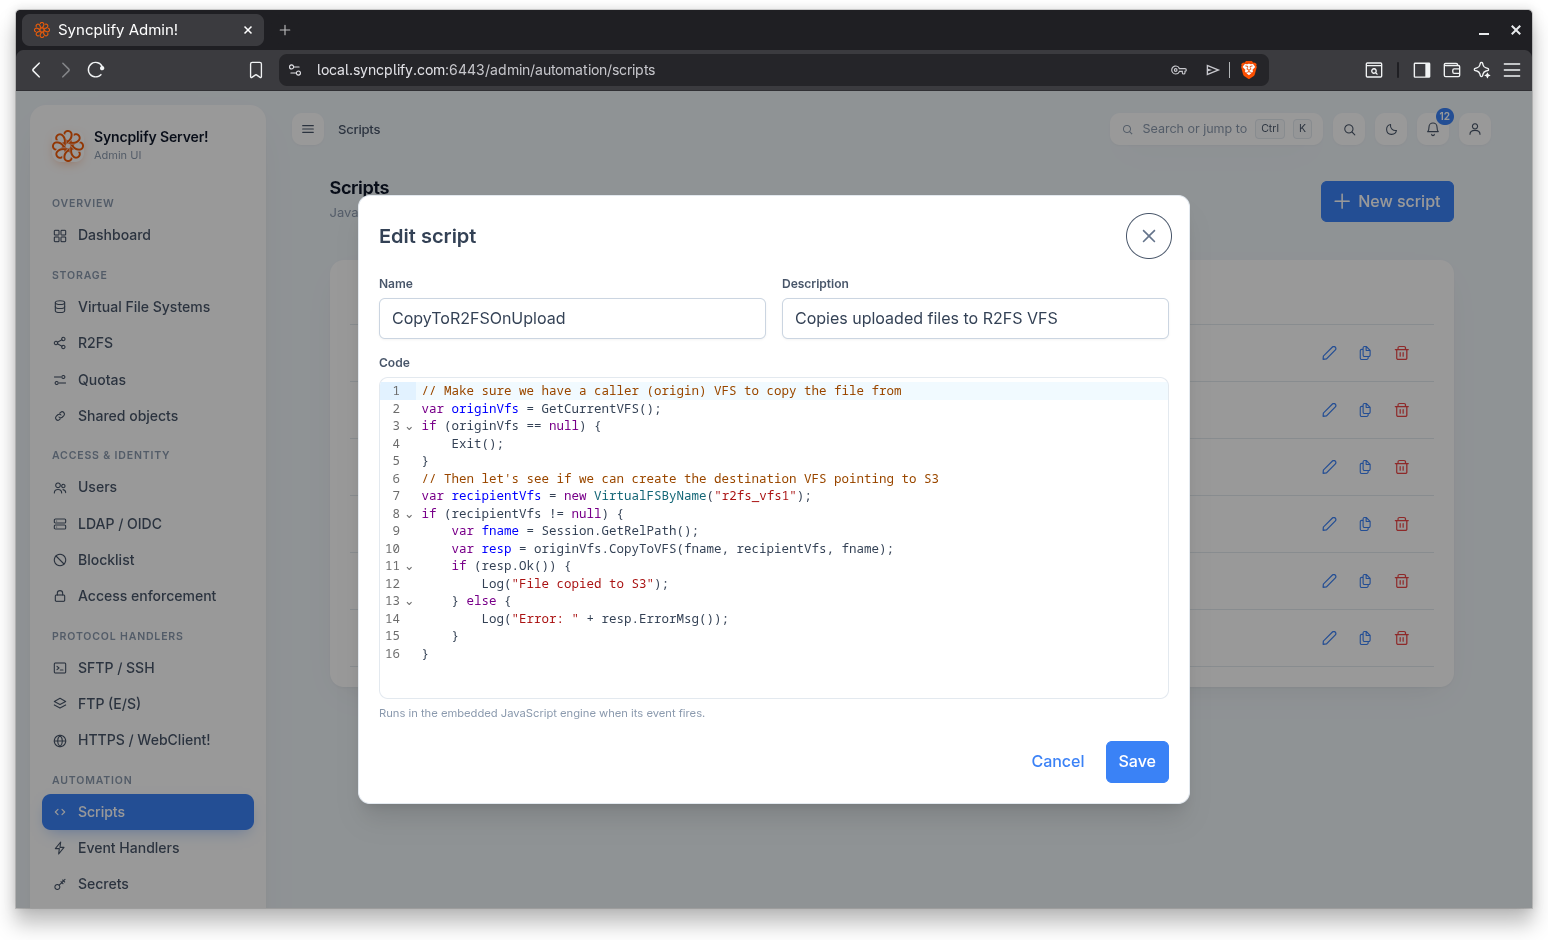Duplicate the first script row
The width and height of the screenshot is (1548, 940).
1365,353
